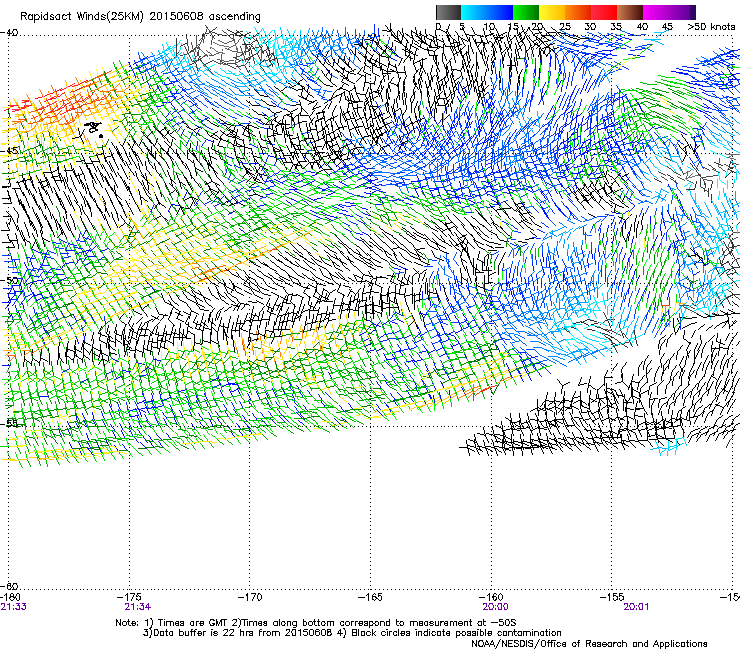Click the '35' legend scale label
This screenshot has width=740, height=650.
click(616, 27)
